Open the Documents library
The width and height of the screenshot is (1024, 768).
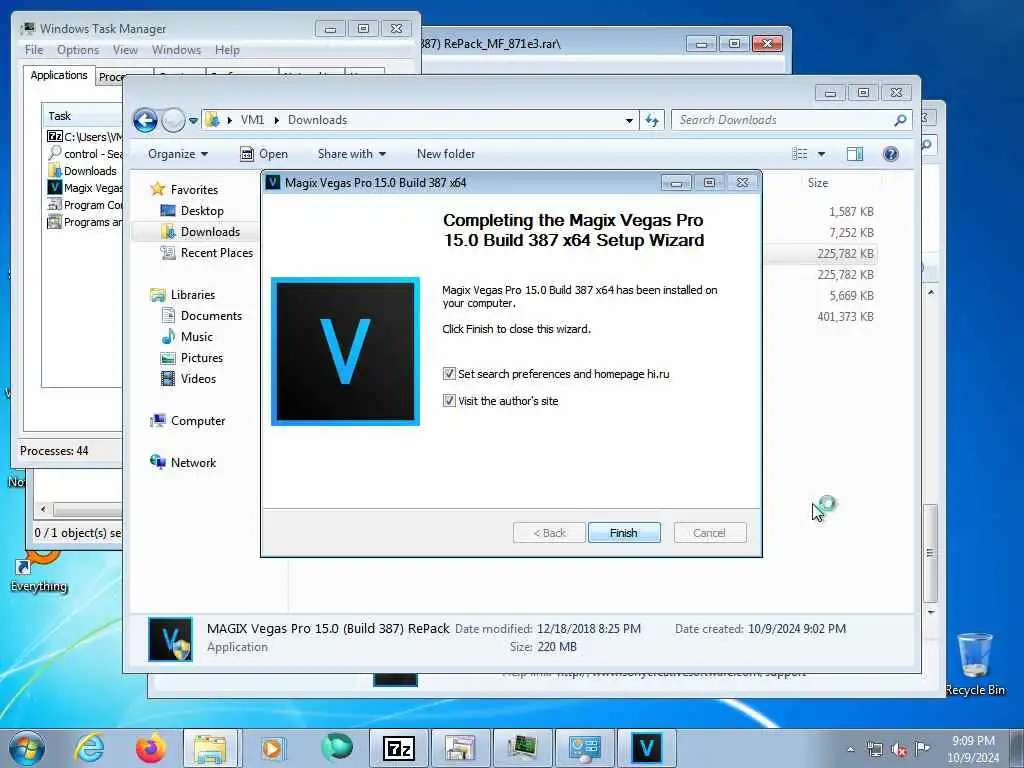211,315
